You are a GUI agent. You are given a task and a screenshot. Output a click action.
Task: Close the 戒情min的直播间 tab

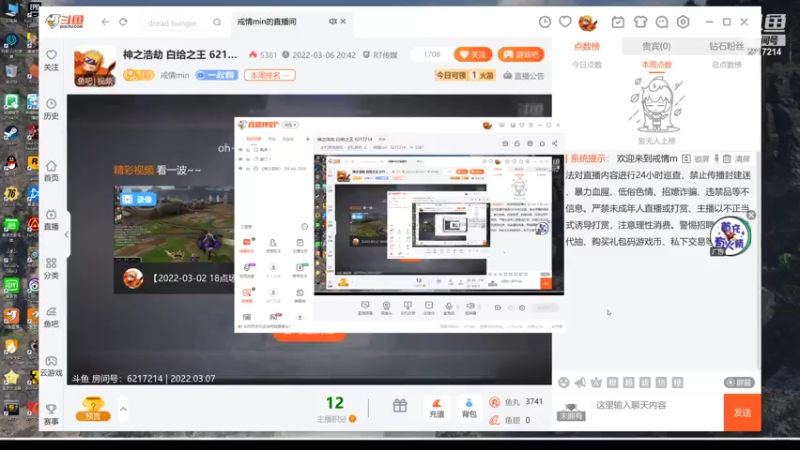point(343,21)
